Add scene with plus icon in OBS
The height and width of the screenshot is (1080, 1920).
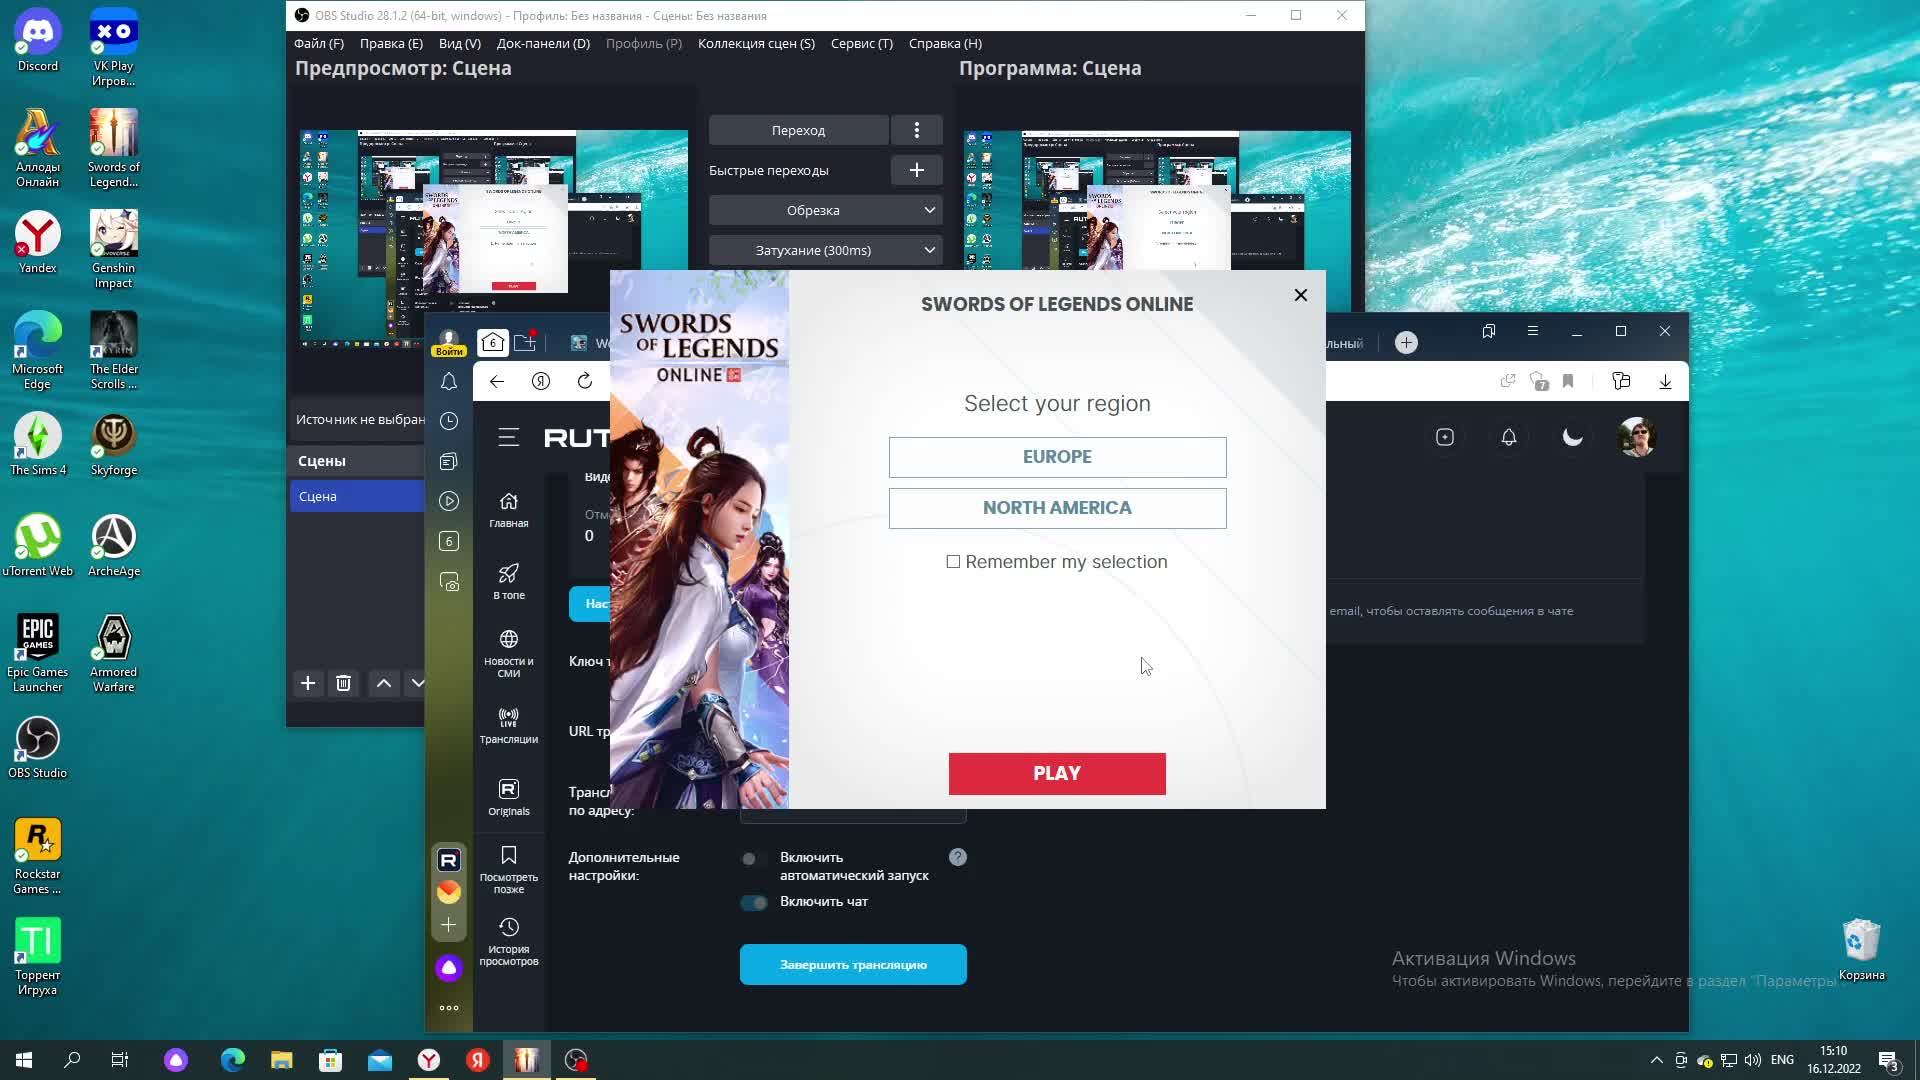[308, 683]
